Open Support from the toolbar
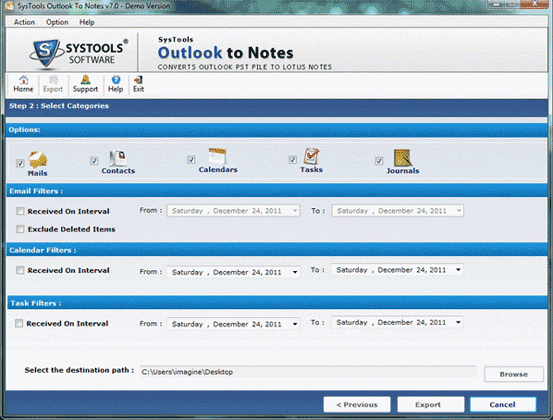 85,84
